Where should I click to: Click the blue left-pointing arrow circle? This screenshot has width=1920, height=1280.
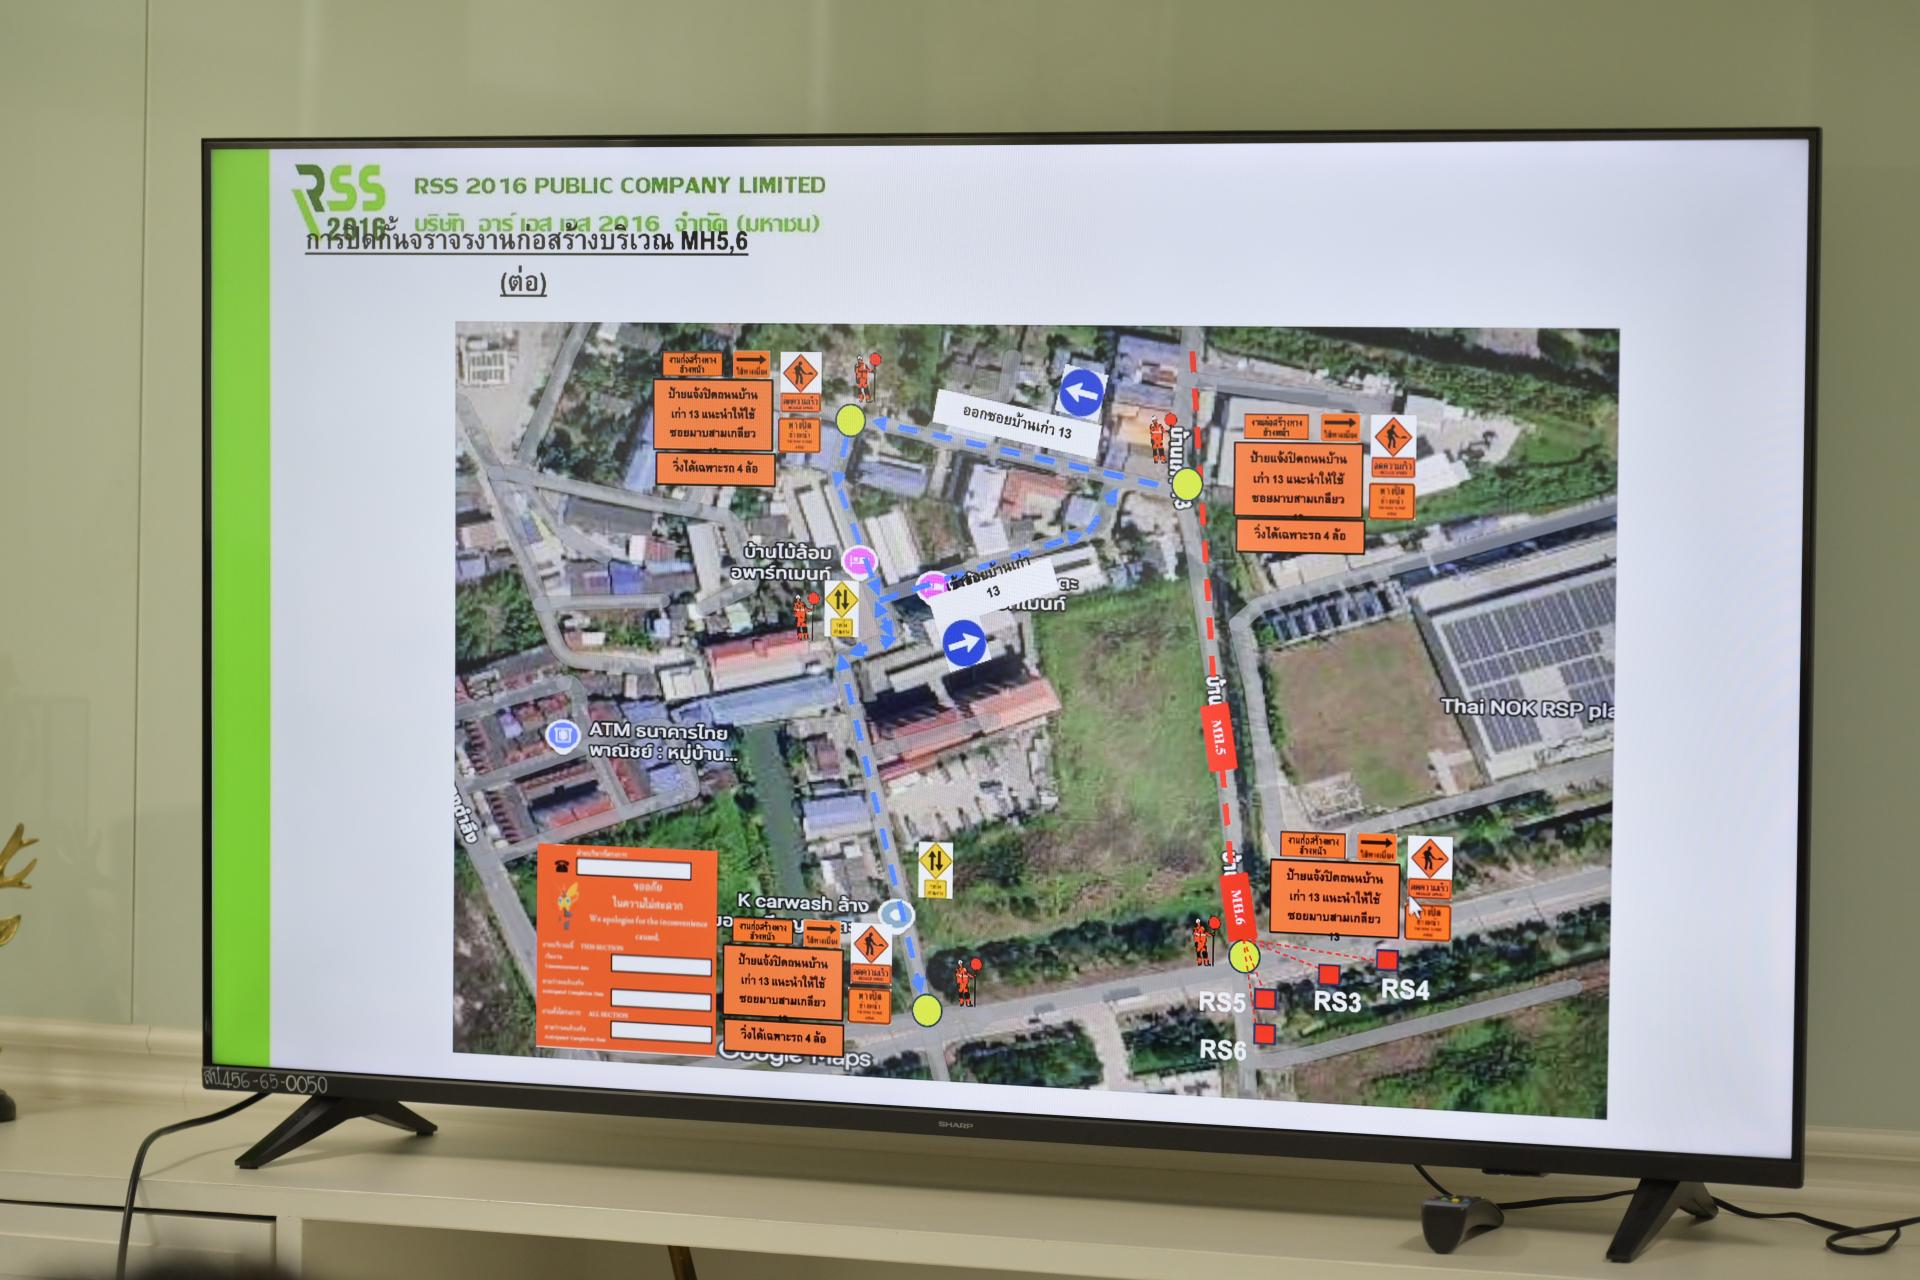pyautogui.click(x=1081, y=392)
